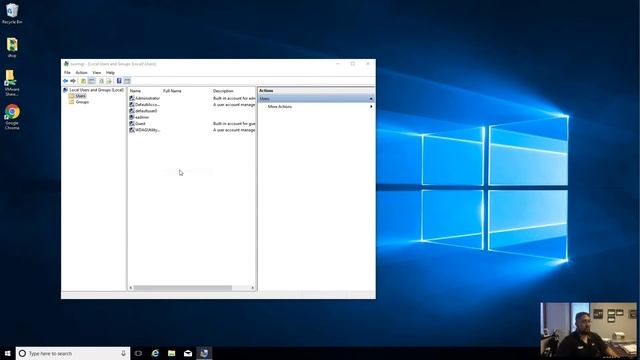Open File Explorer from the taskbar
The height and width of the screenshot is (360, 640).
(x=171, y=353)
